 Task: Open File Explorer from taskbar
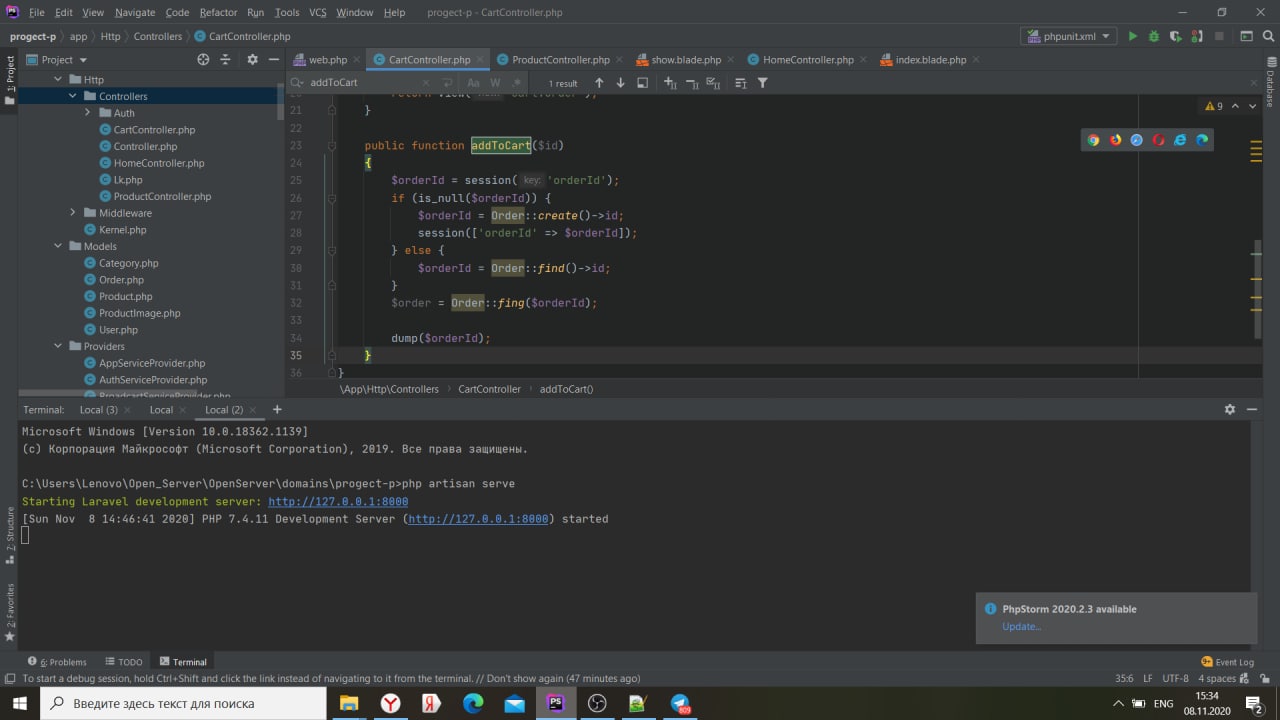click(348, 703)
